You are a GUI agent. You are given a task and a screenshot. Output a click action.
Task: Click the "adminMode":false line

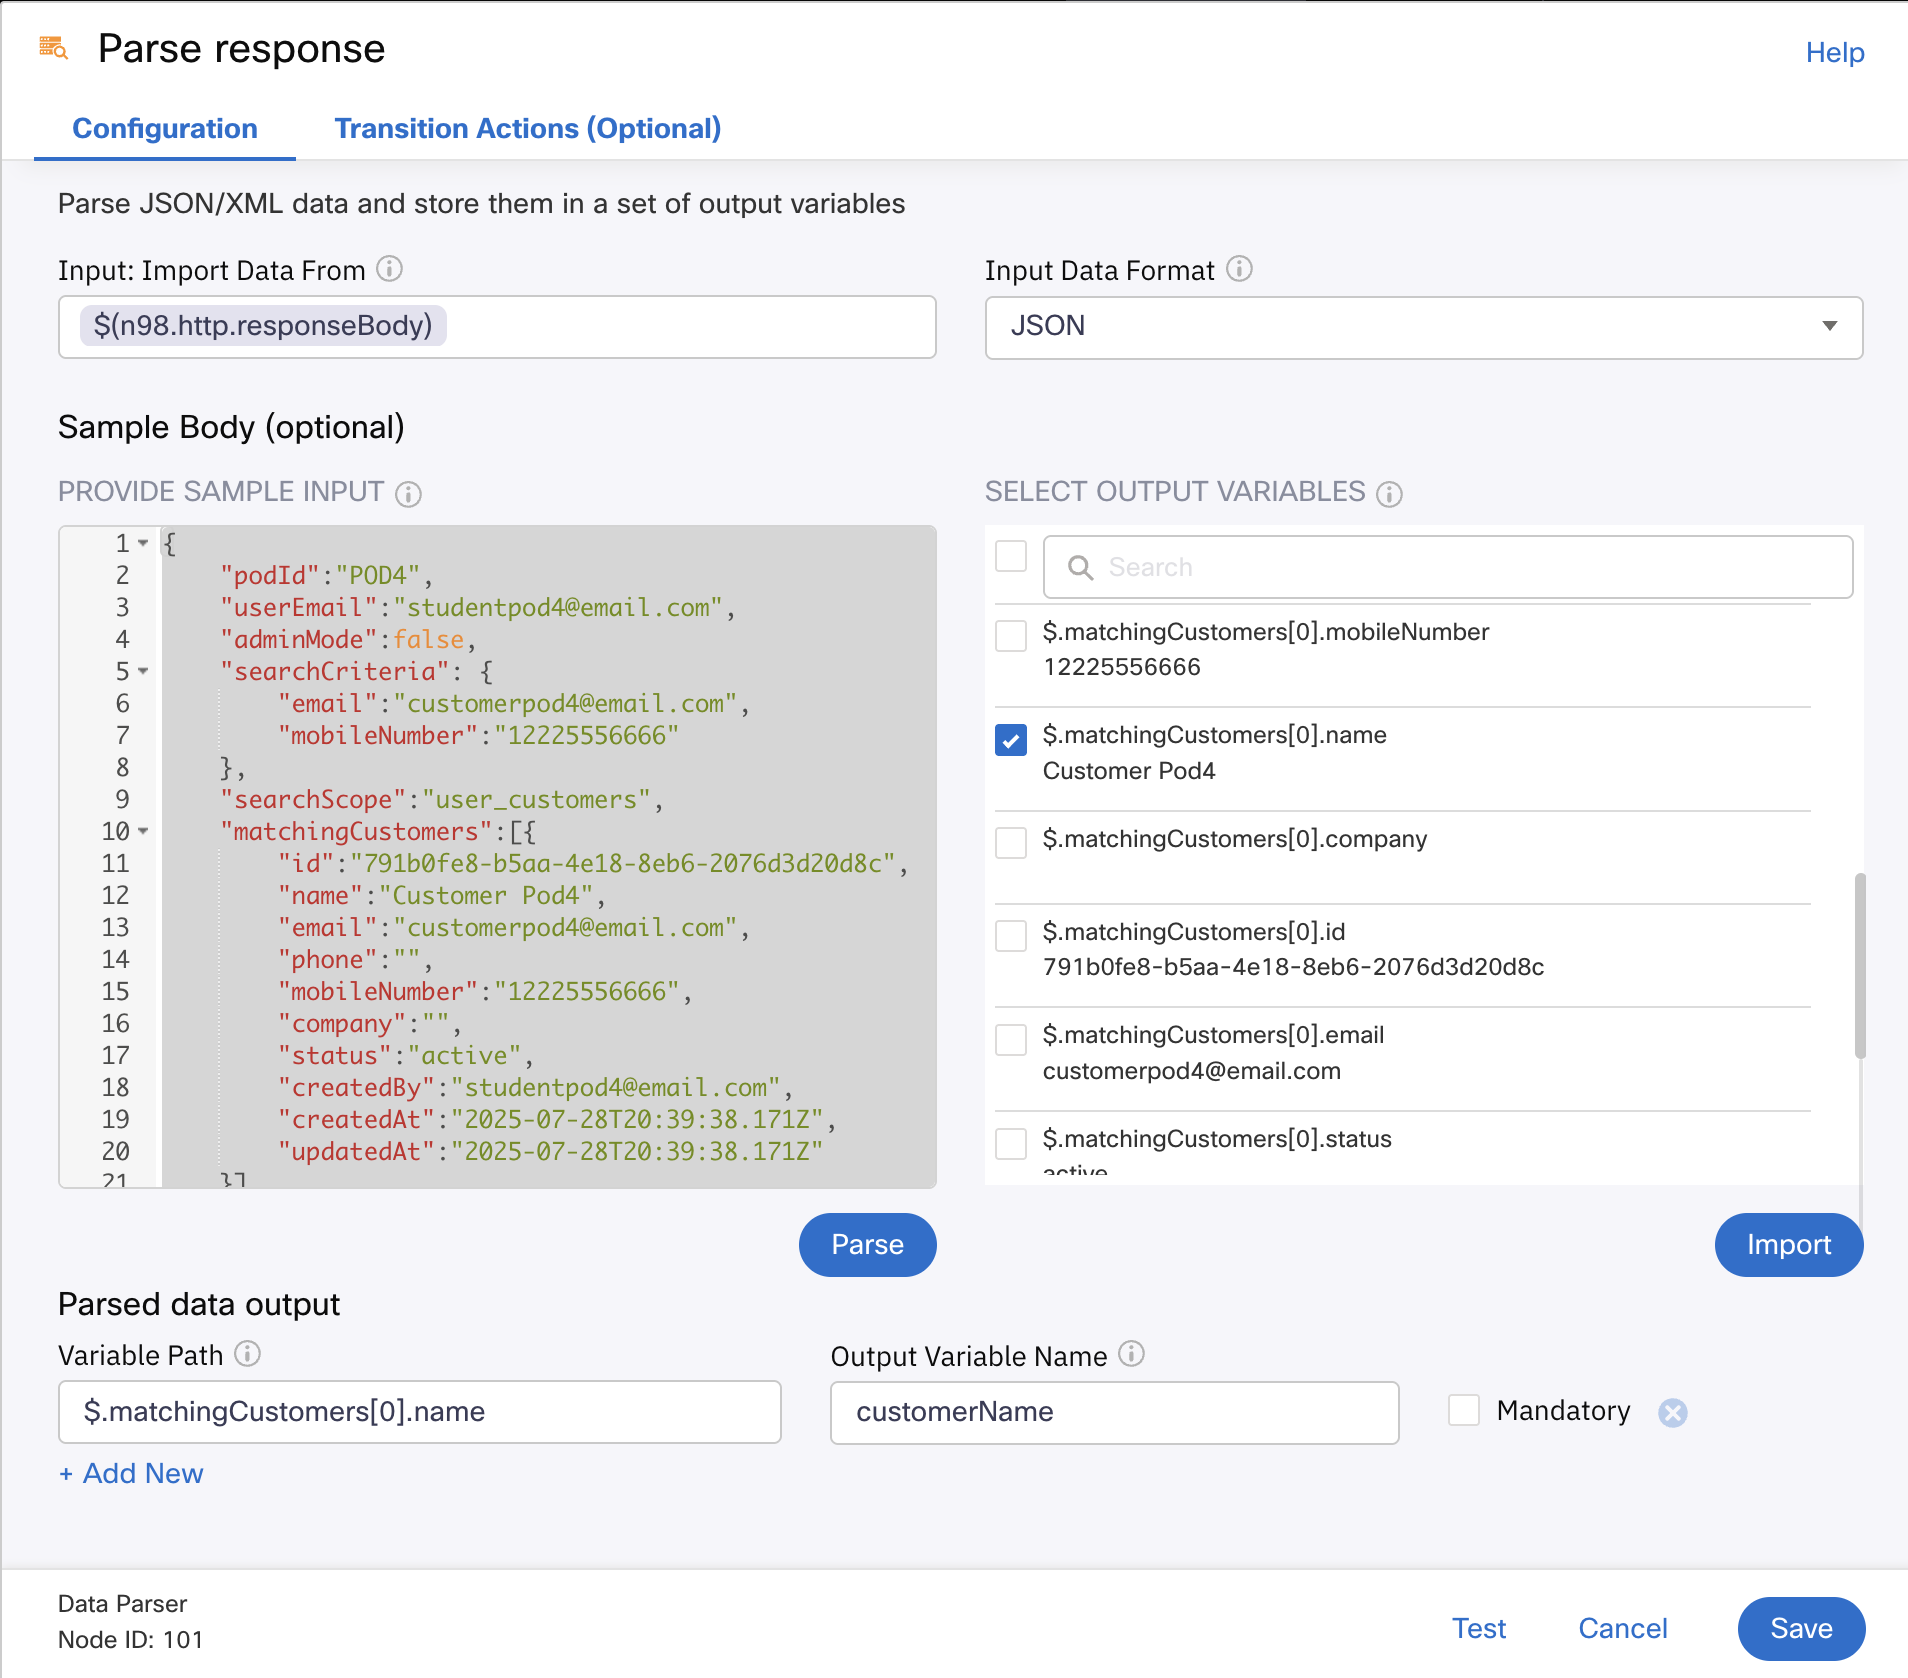(x=348, y=639)
